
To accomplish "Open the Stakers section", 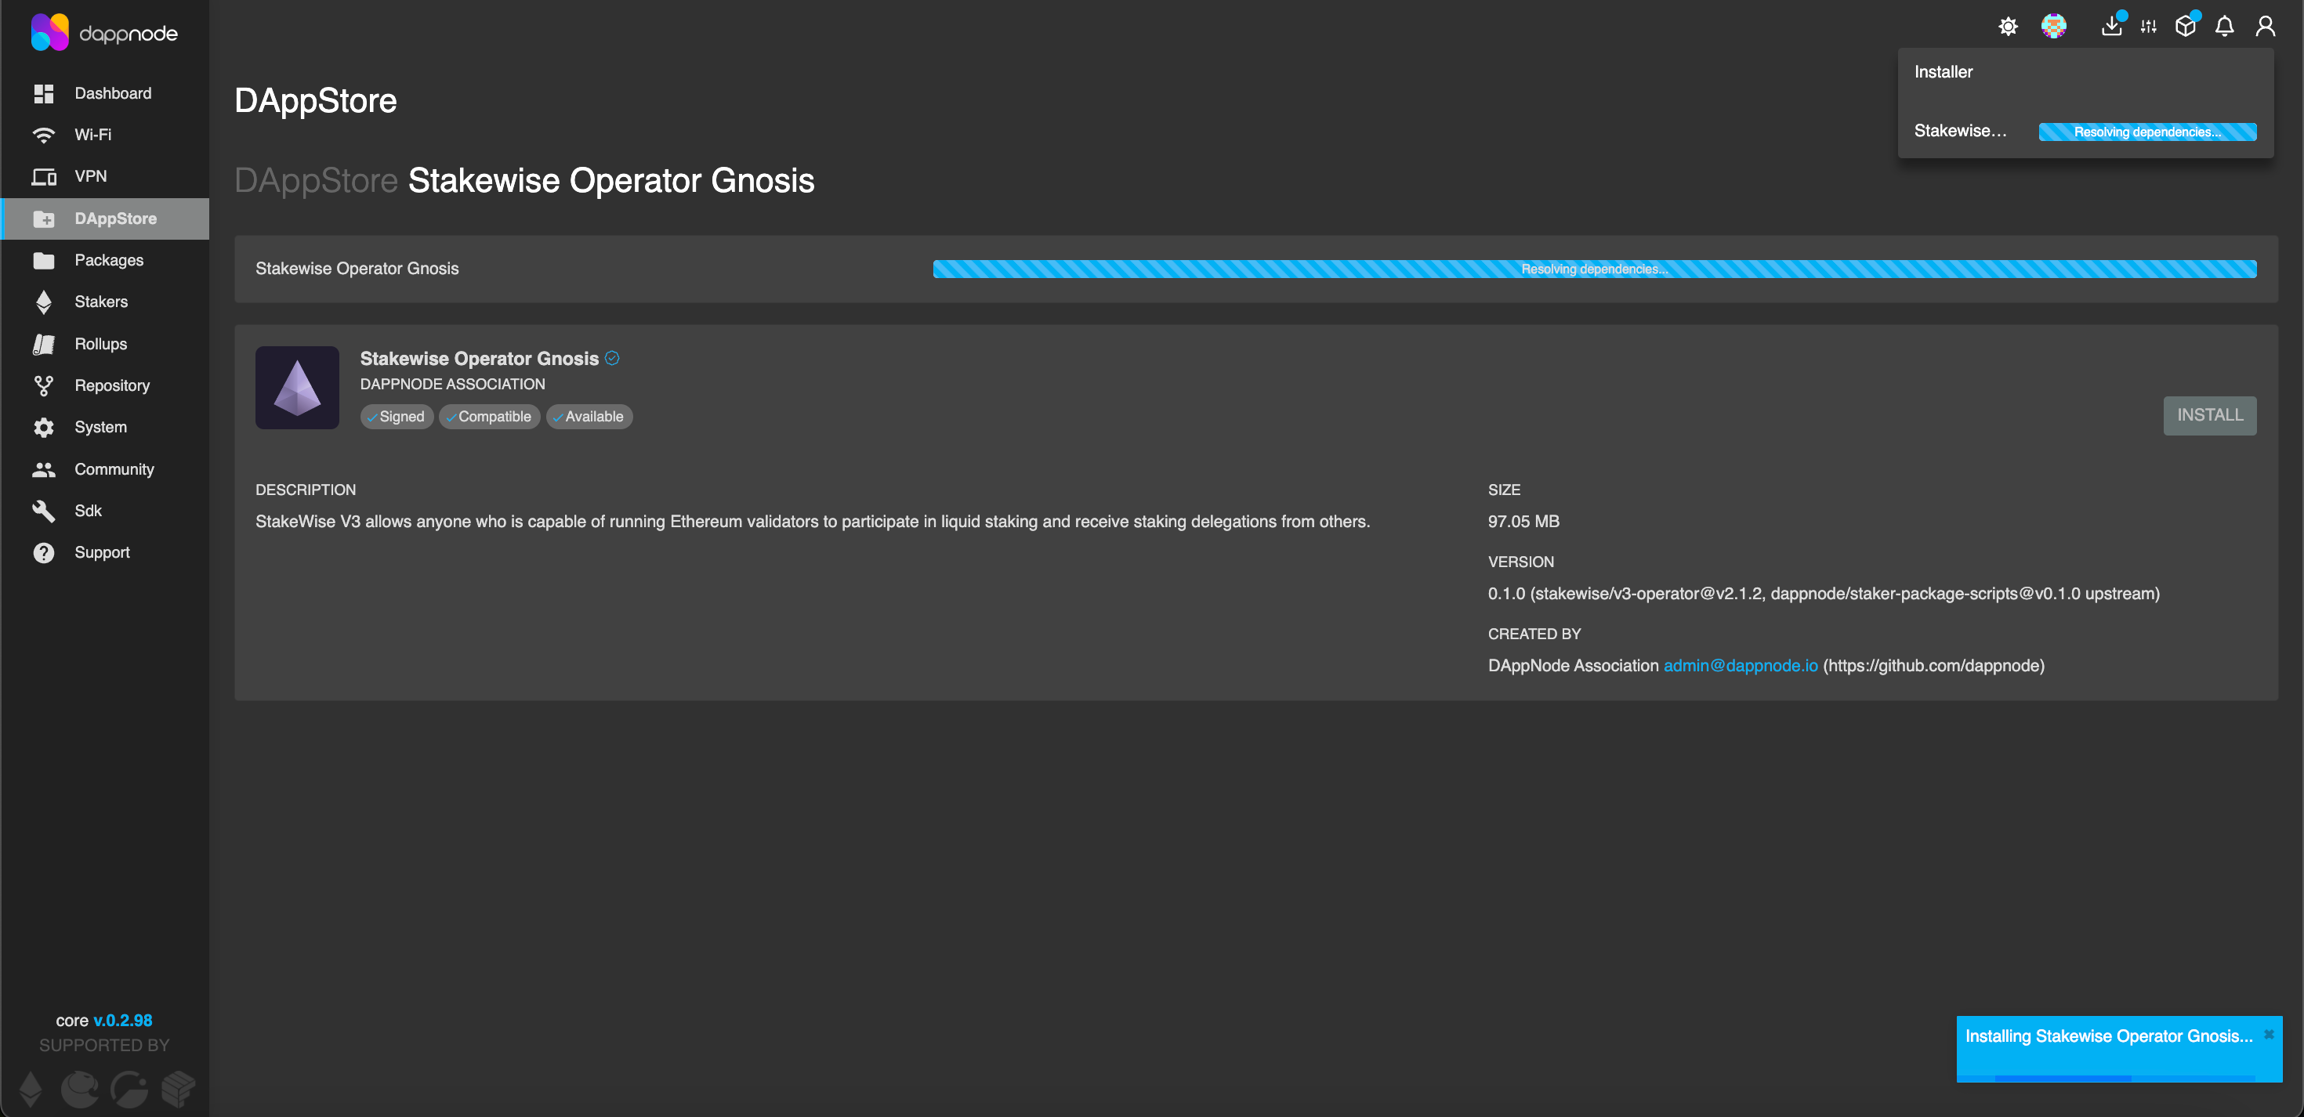I will pyautogui.click(x=100, y=302).
